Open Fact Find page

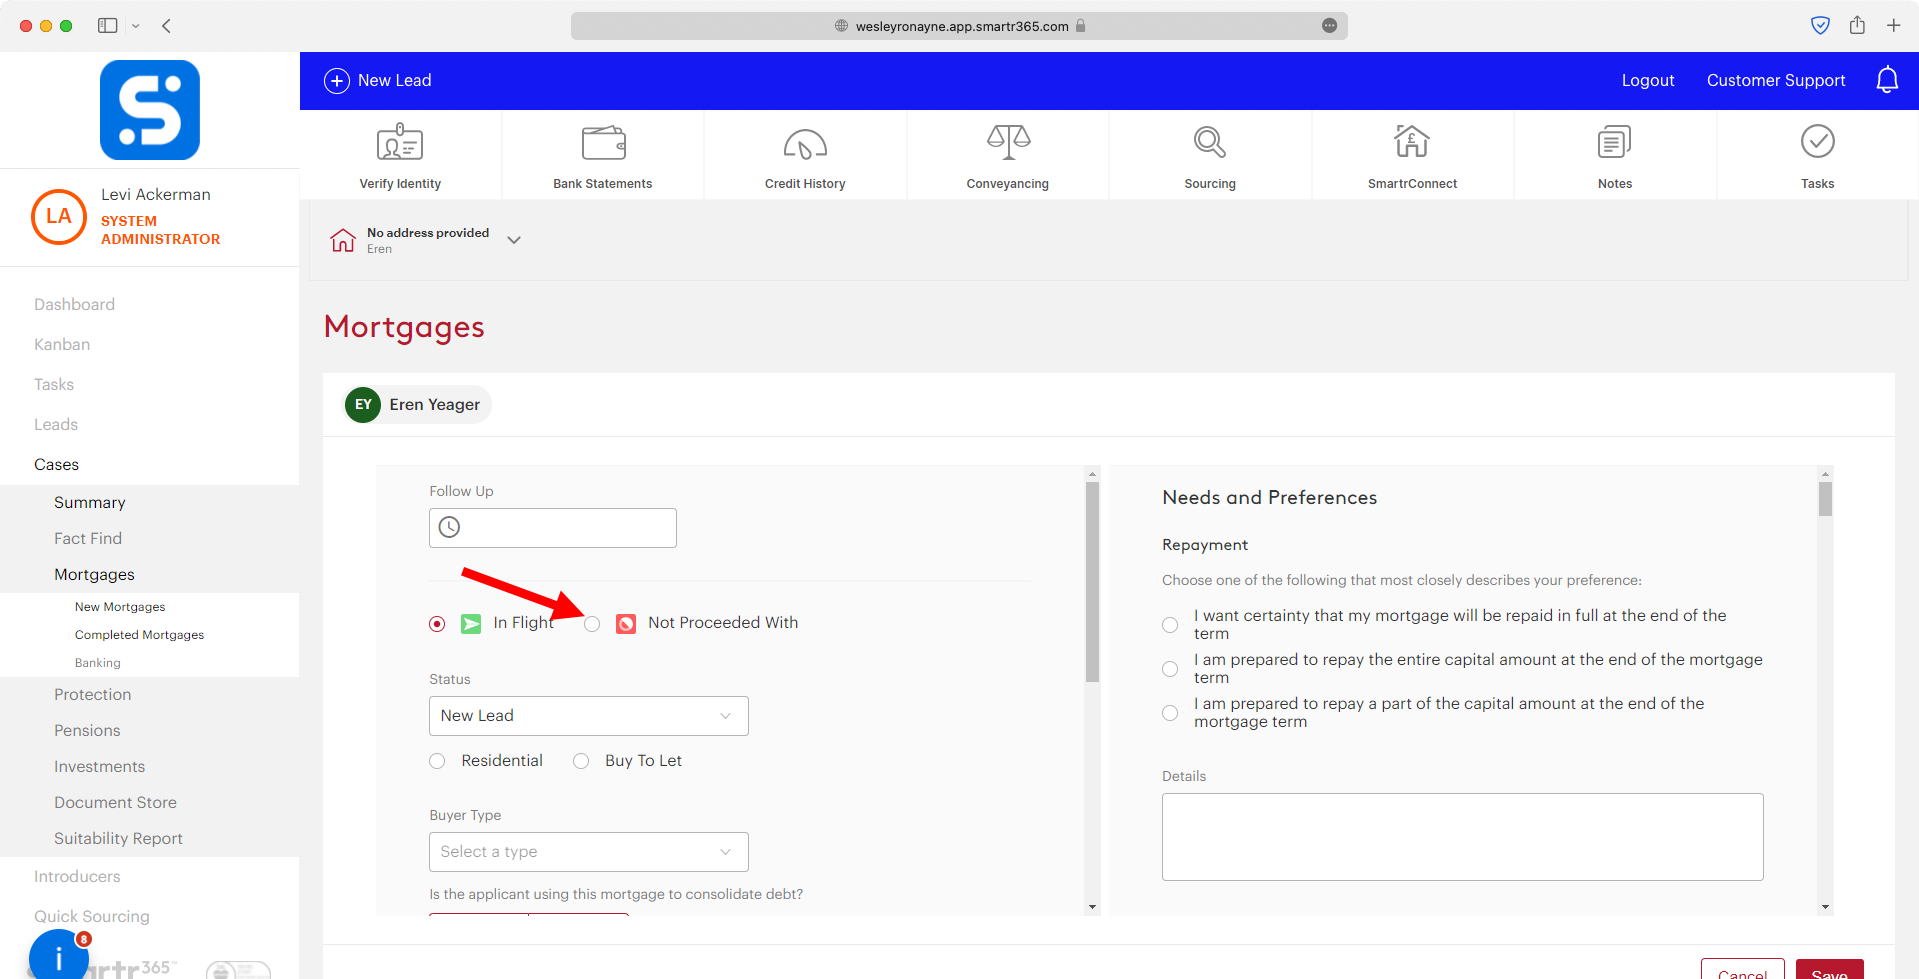[88, 538]
